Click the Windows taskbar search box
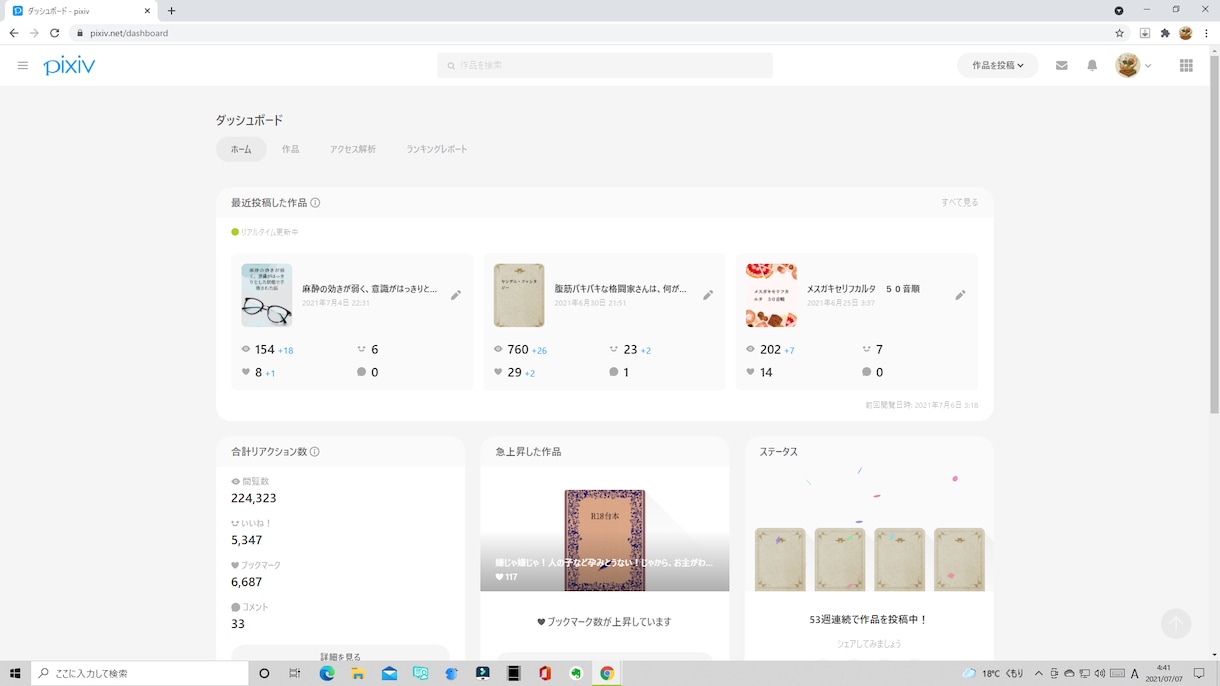 (x=140, y=674)
